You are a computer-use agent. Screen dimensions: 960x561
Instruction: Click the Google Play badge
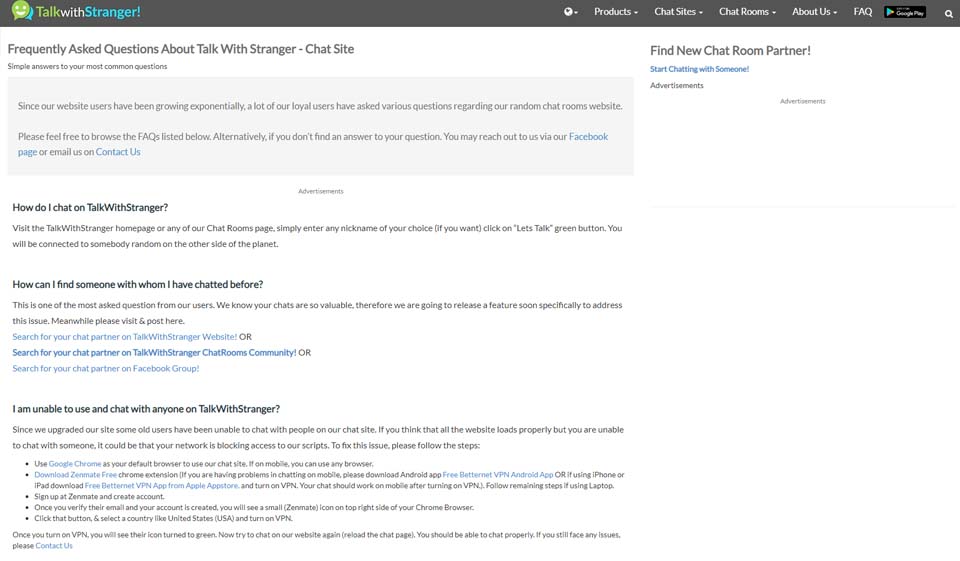(x=905, y=12)
